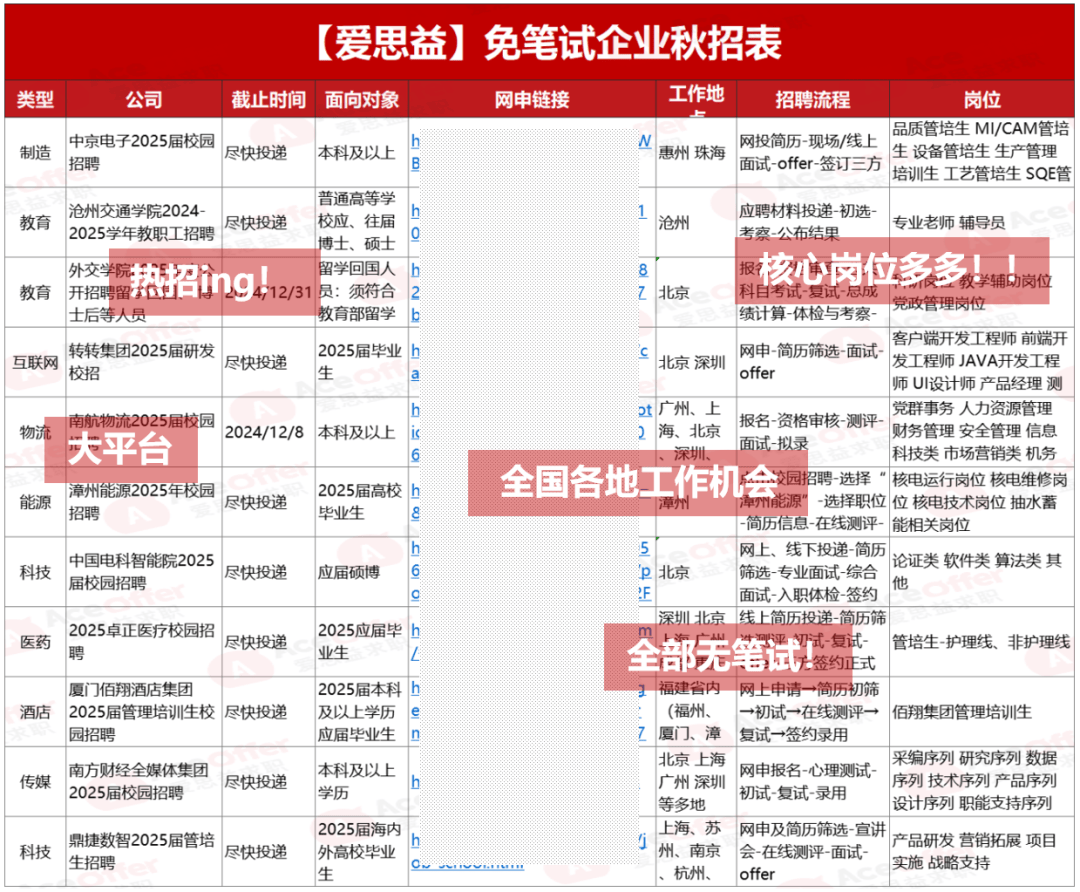Click 上海、苏州、南京 location cell
The width and height of the screenshot is (1080, 892).
coord(696,851)
